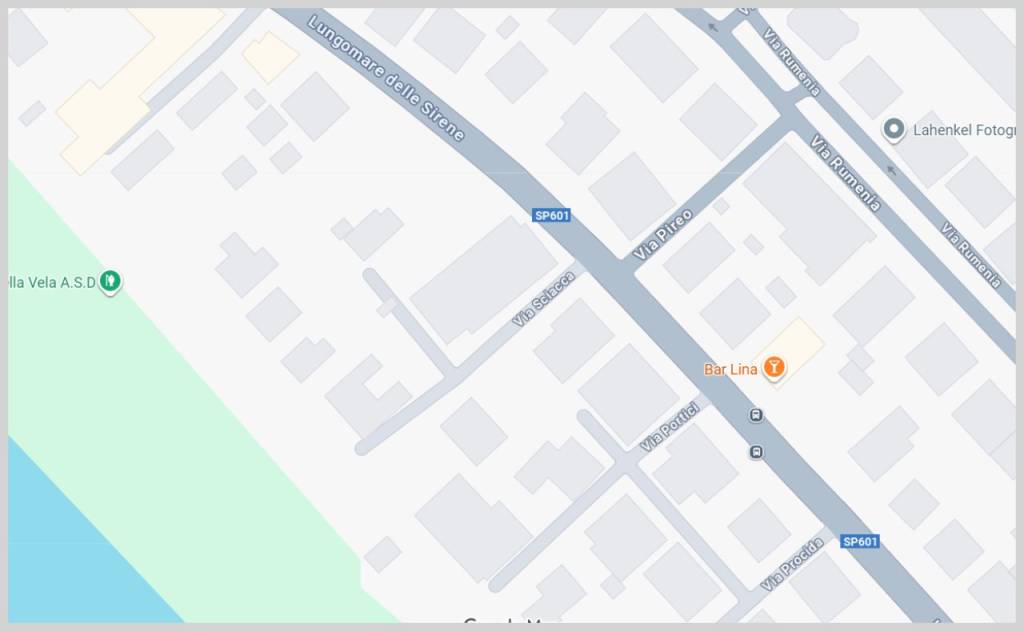Click the lower bus stop icon
The width and height of the screenshot is (1024, 631).
pos(756,452)
